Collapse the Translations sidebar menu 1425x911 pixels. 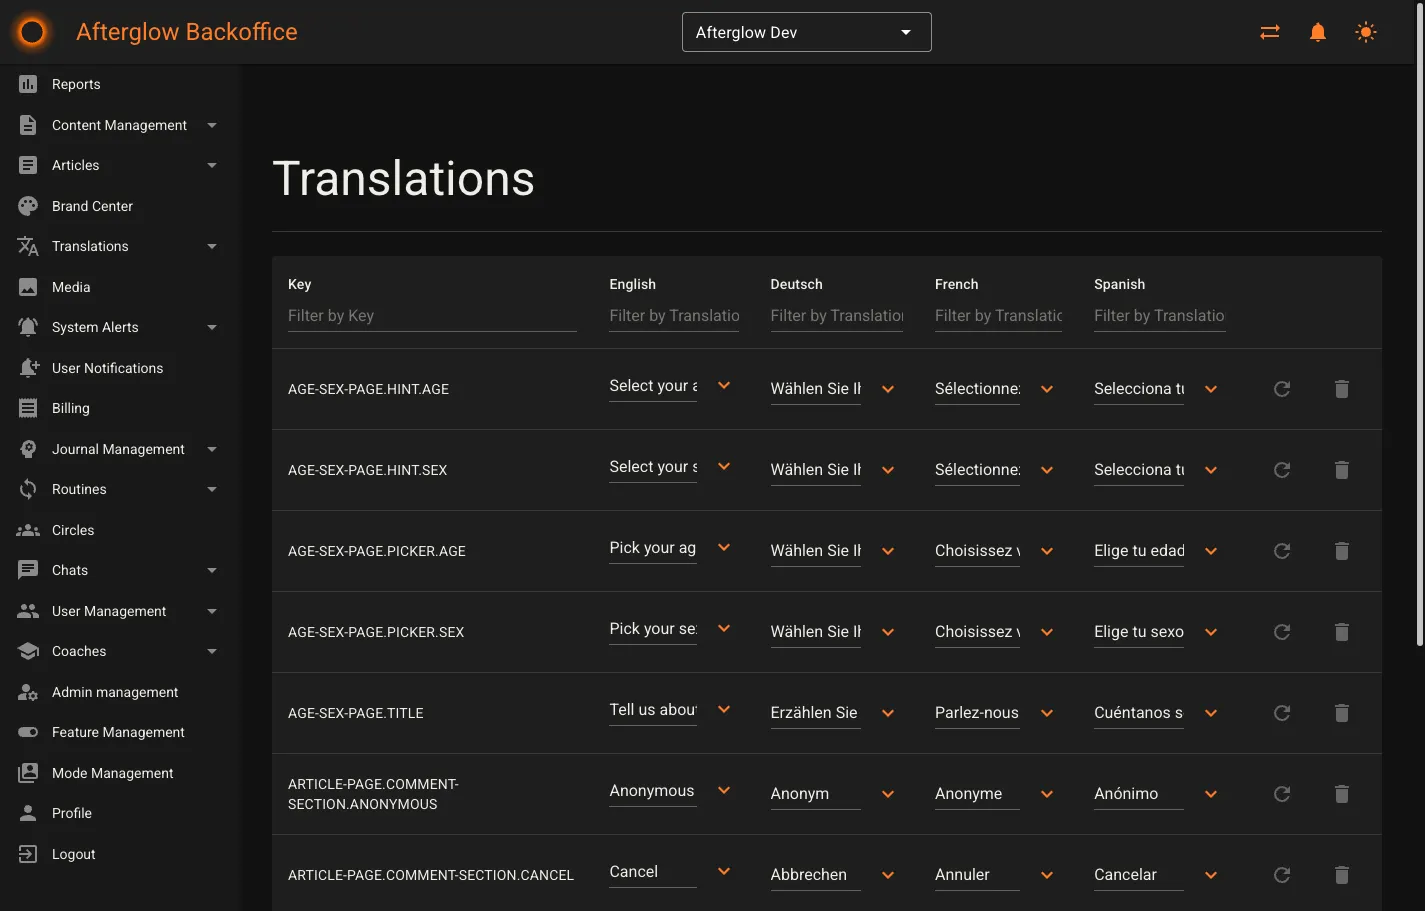(211, 246)
